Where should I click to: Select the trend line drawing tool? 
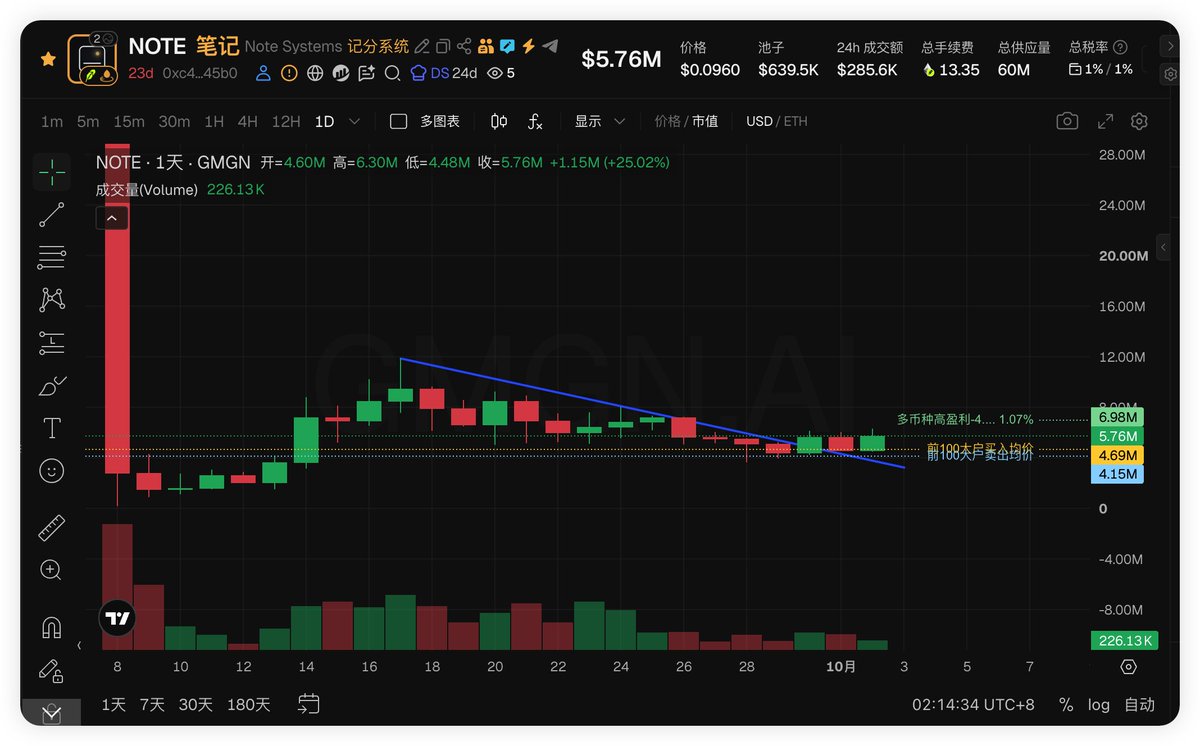point(52,214)
